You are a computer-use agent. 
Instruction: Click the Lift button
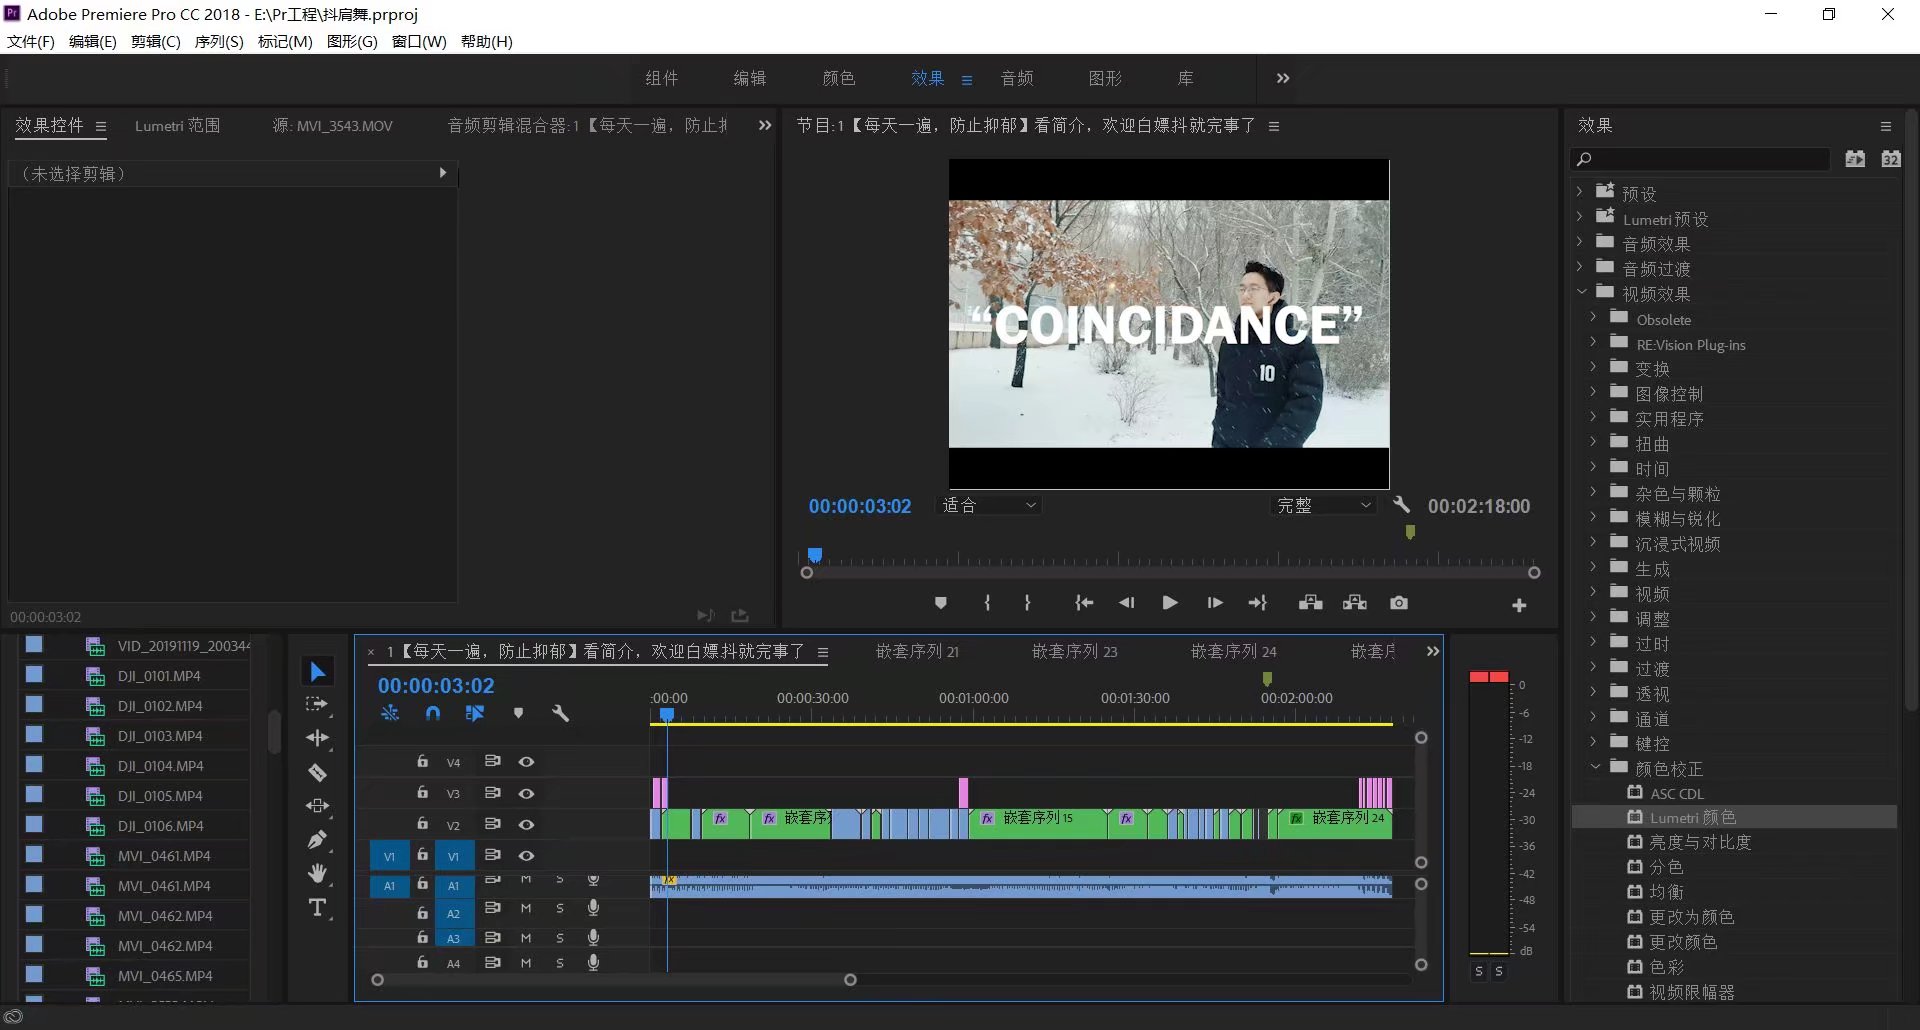point(1310,603)
